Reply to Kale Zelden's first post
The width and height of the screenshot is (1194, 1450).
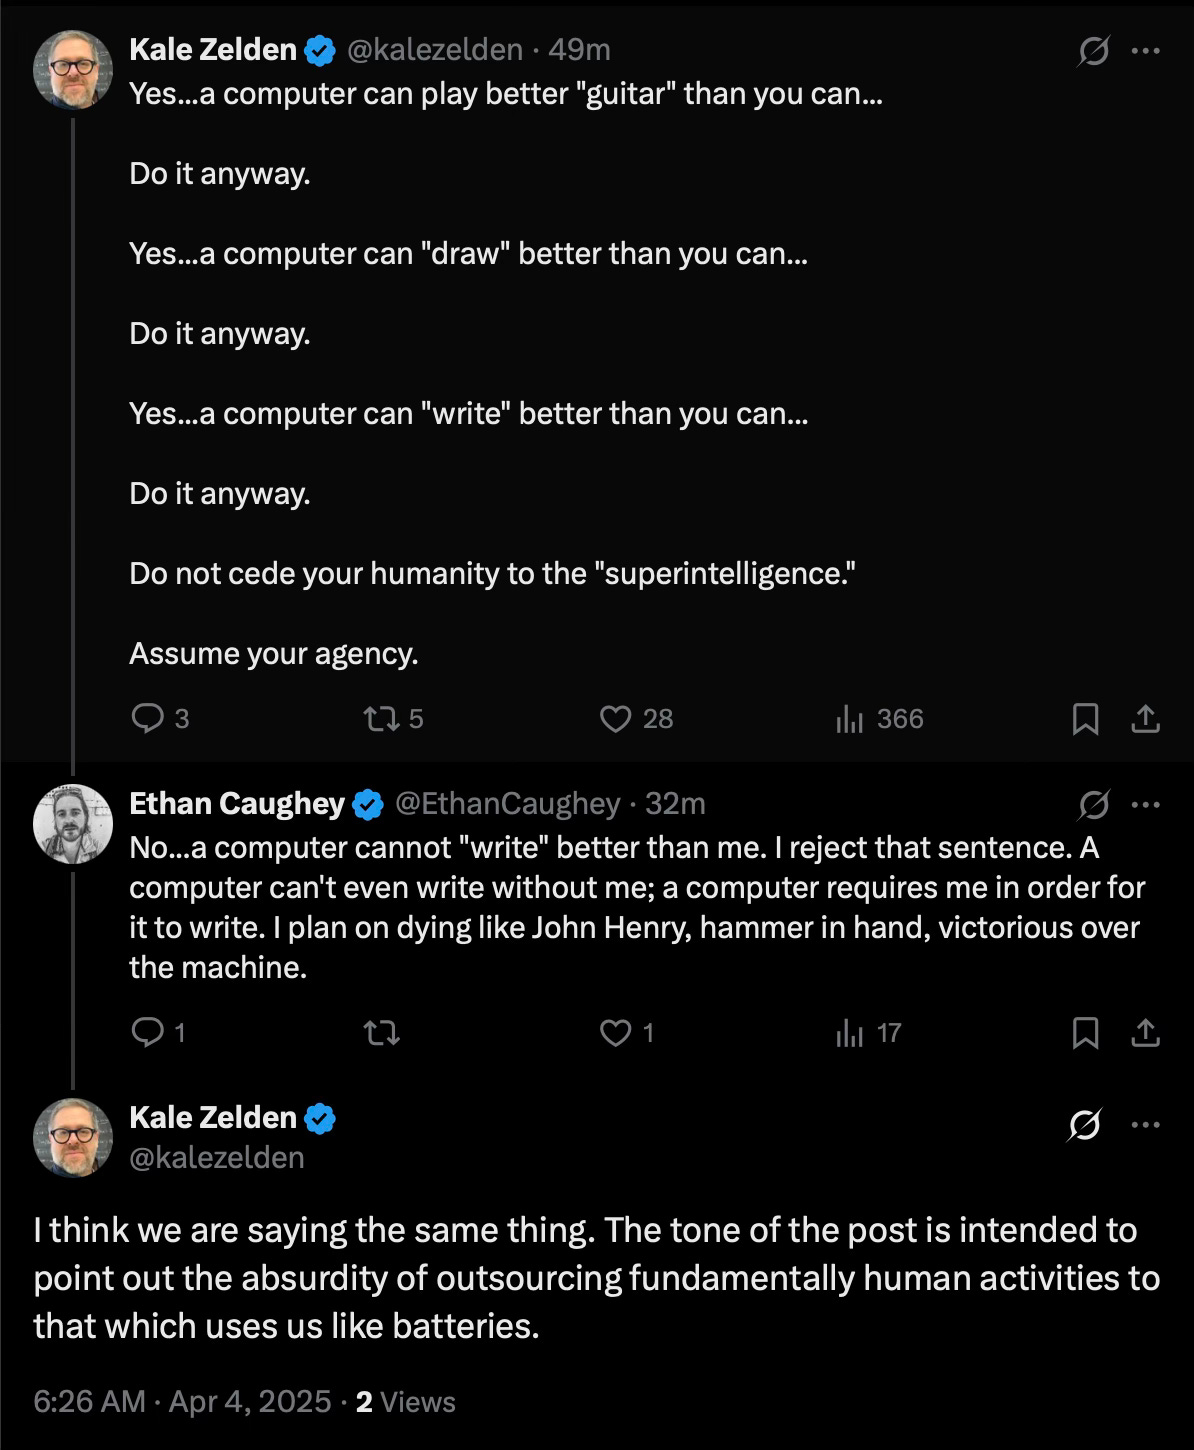148,718
